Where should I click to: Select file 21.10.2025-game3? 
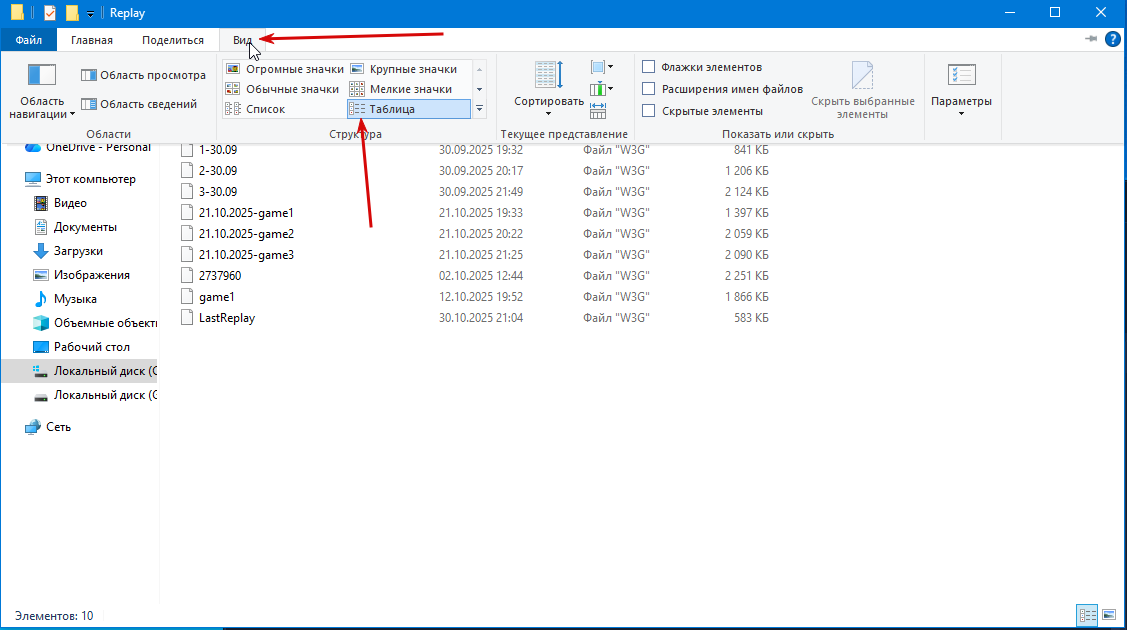[247, 255]
